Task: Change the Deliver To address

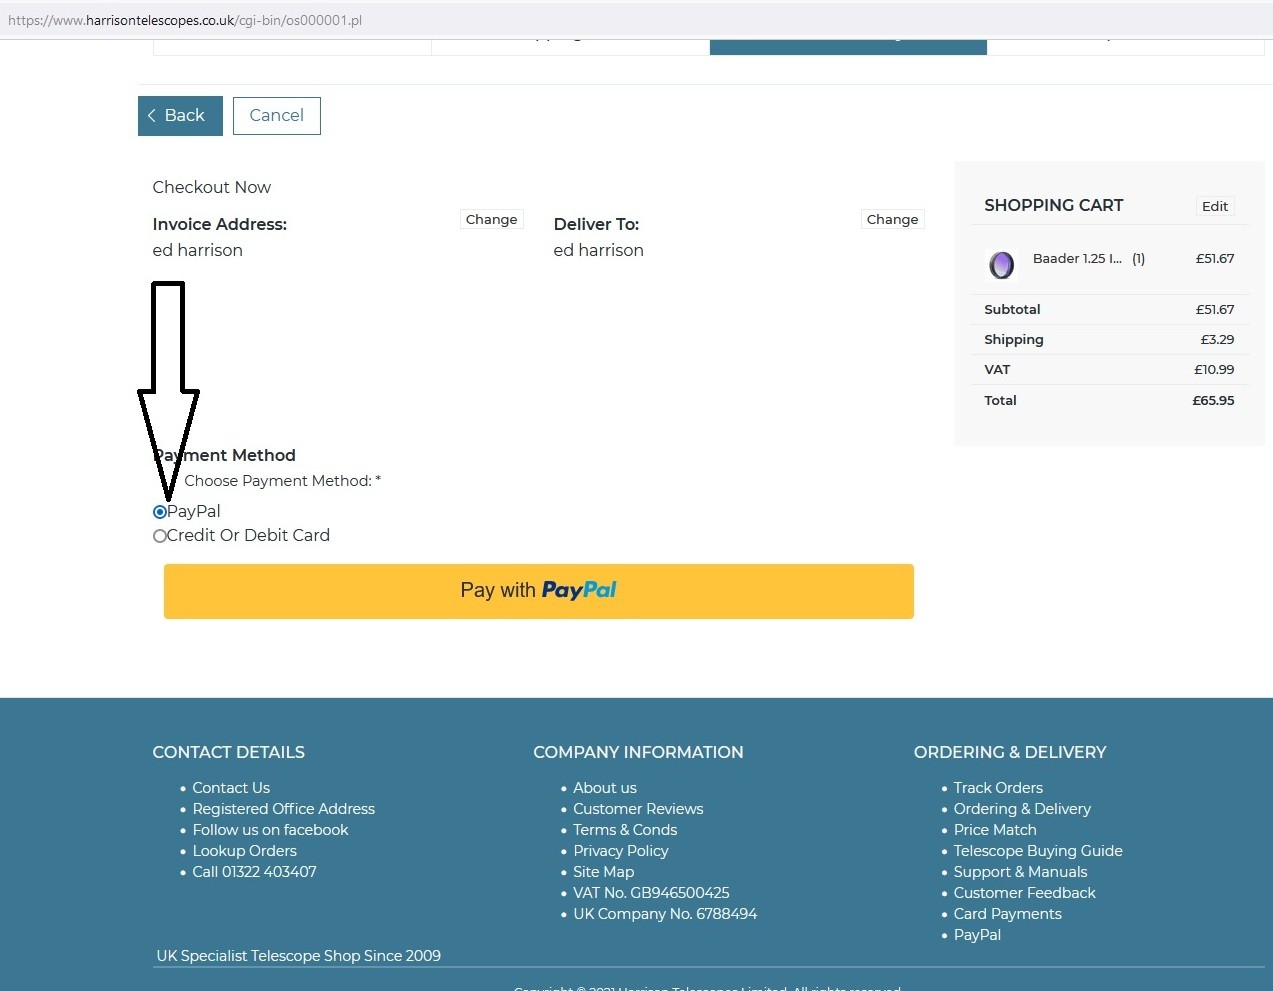Action: point(892,220)
